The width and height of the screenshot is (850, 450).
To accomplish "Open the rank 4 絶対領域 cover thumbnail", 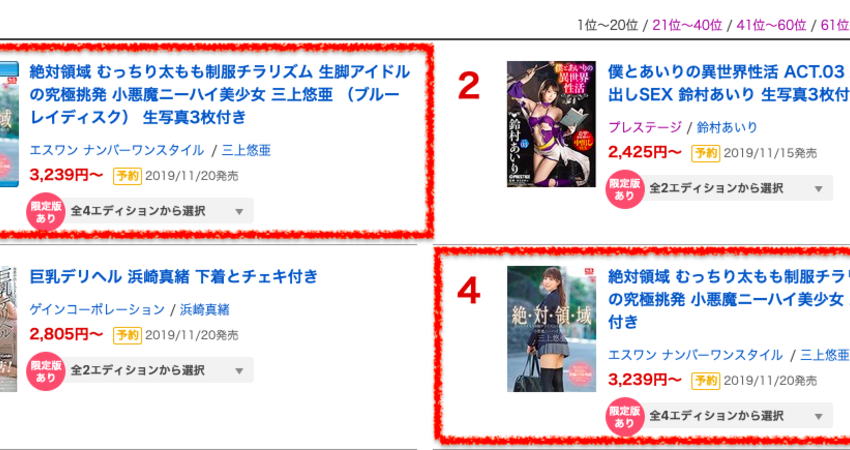I will (x=551, y=329).
